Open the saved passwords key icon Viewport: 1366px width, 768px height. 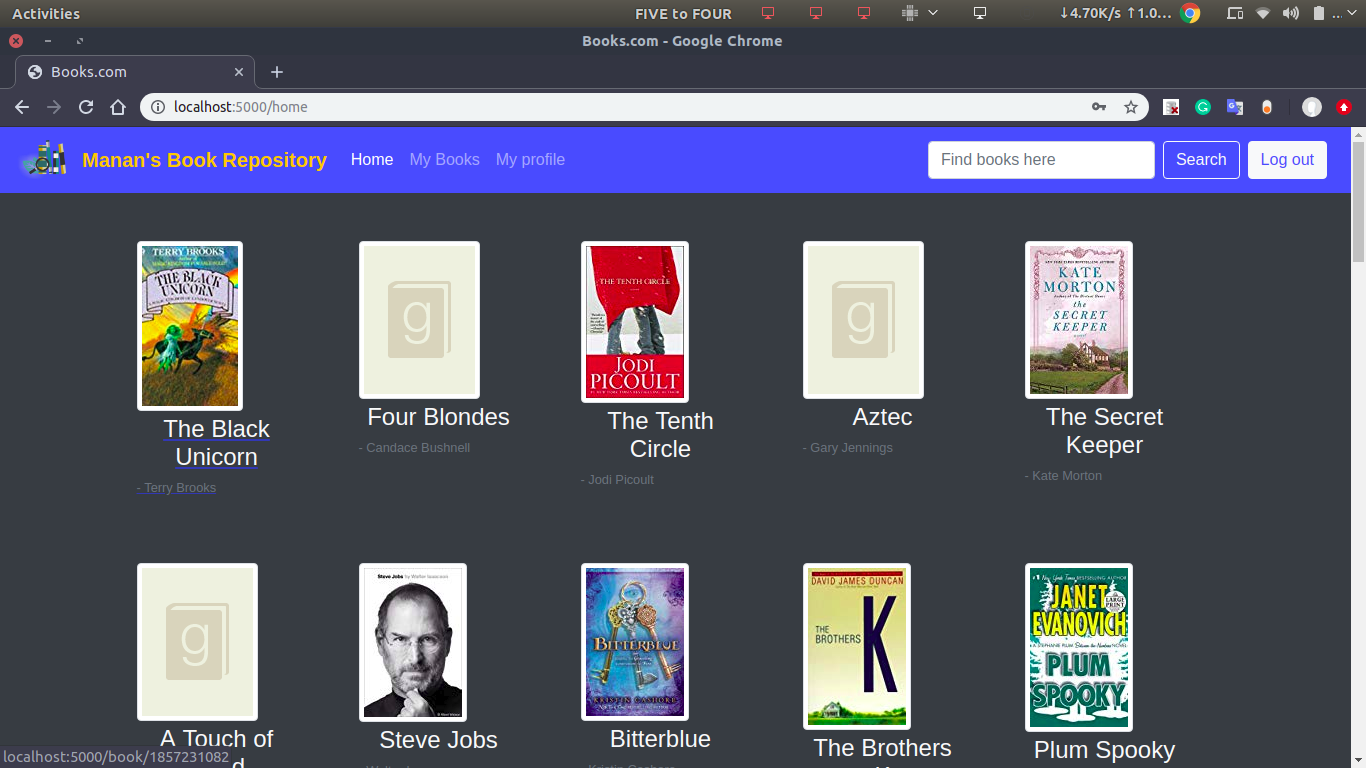tap(1099, 107)
